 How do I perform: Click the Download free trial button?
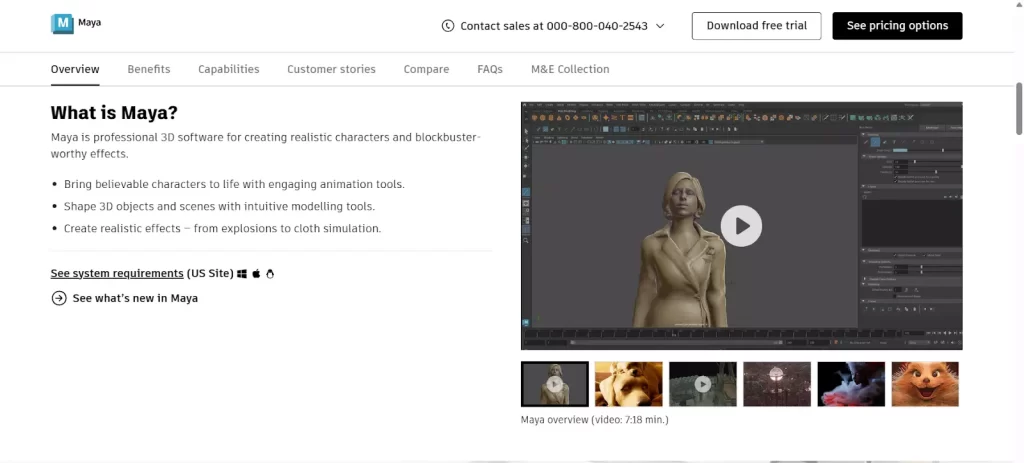(x=756, y=26)
